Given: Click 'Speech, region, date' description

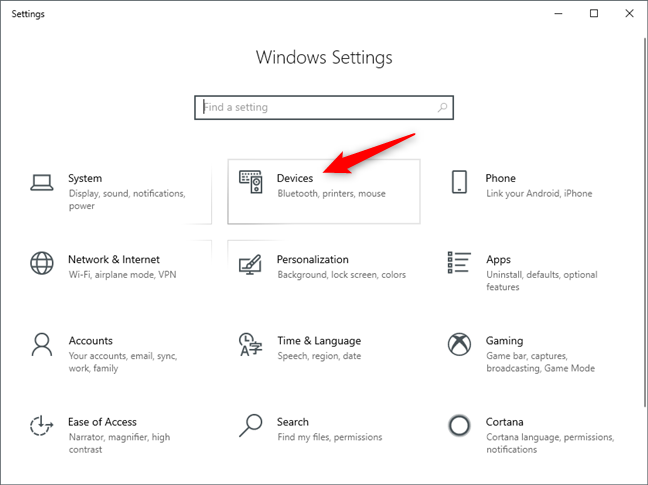Looking at the screenshot, I should (x=319, y=356).
